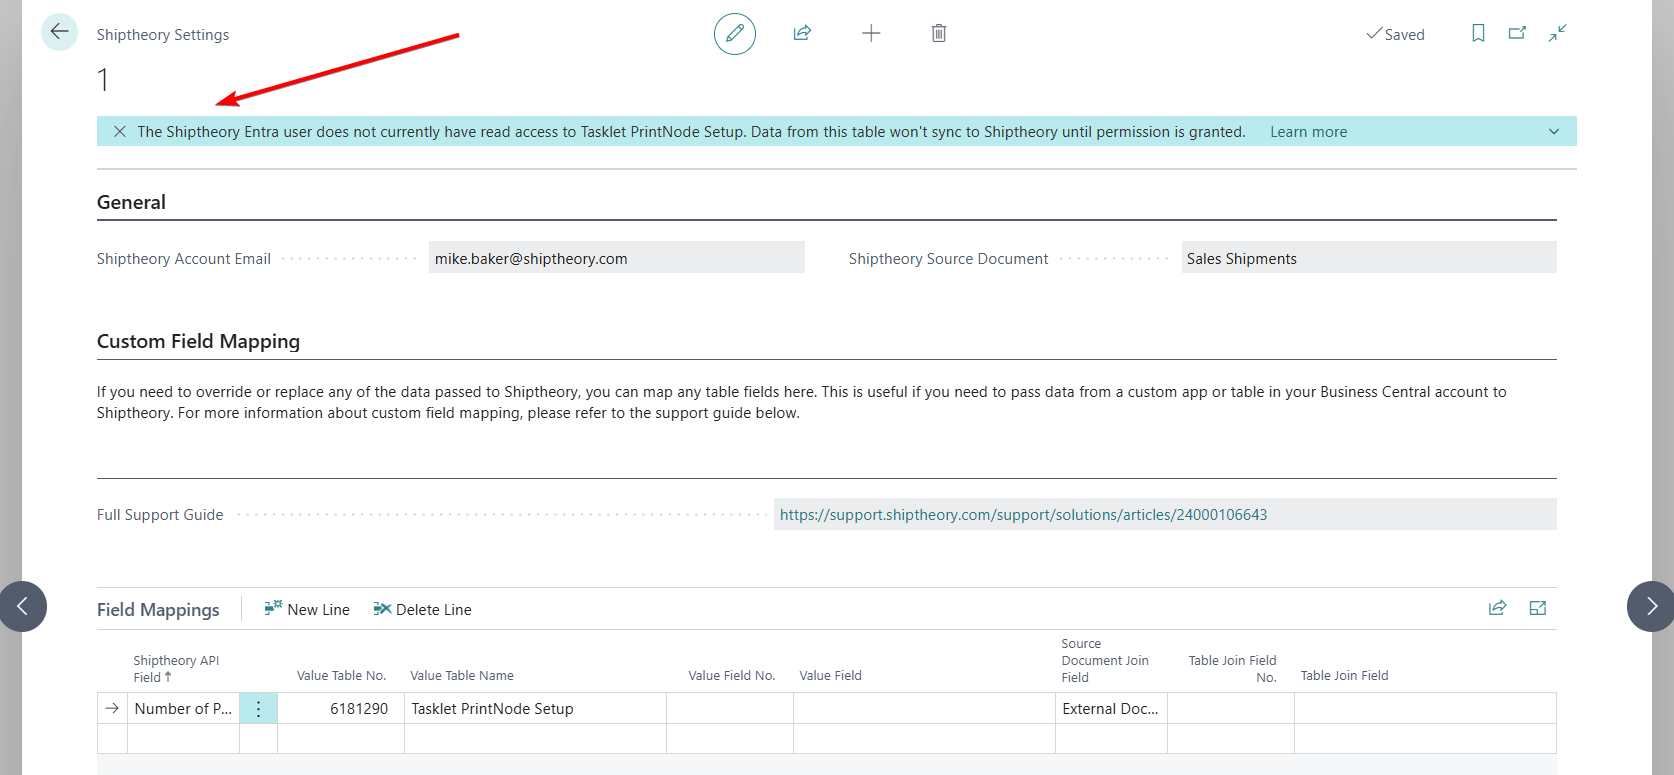Open the Learn more link
The width and height of the screenshot is (1674, 775).
pos(1308,132)
